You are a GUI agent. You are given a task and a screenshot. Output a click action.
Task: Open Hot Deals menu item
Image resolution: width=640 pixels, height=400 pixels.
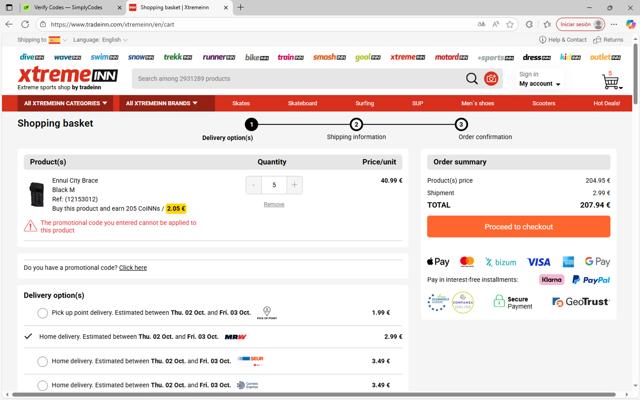(x=607, y=103)
